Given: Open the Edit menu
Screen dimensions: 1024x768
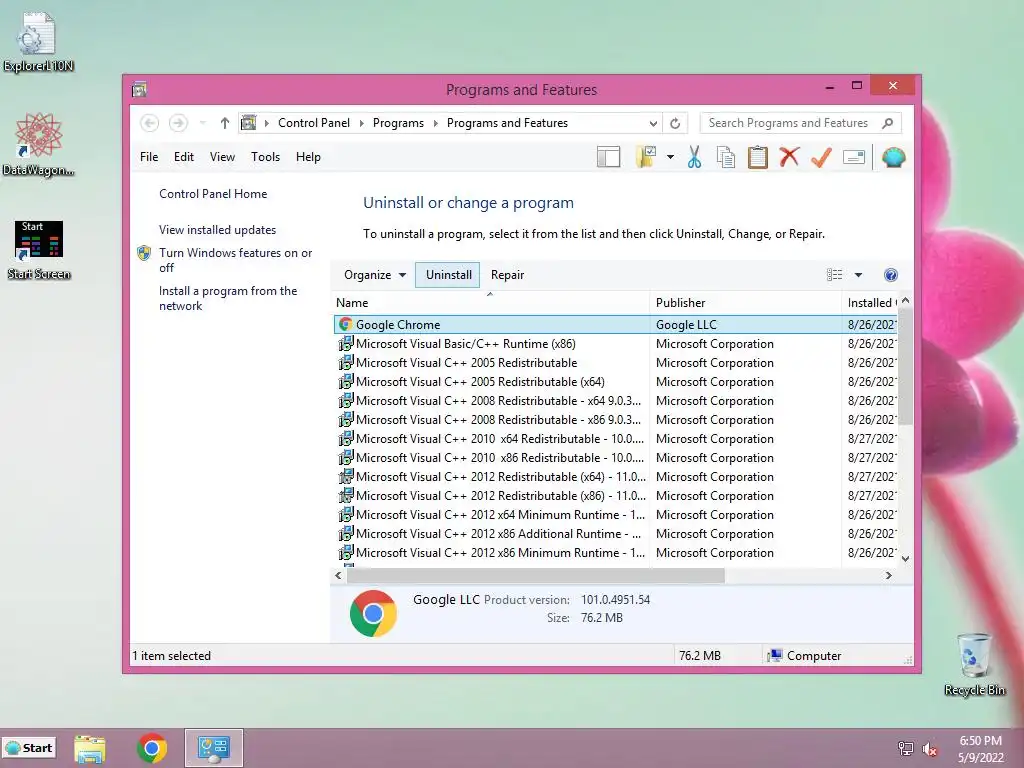Looking at the screenshot, I should (x=184, y=157).
